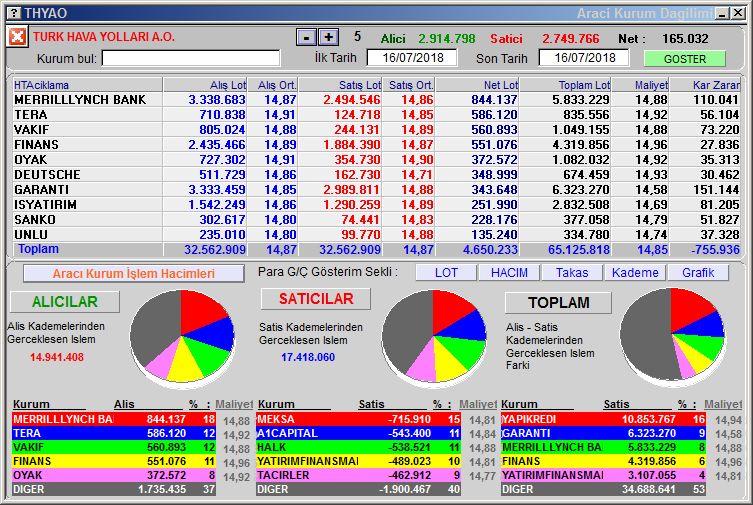Decrease count with the minus button
This screenshot has height=505, width=753.
(x=306, y=37)
